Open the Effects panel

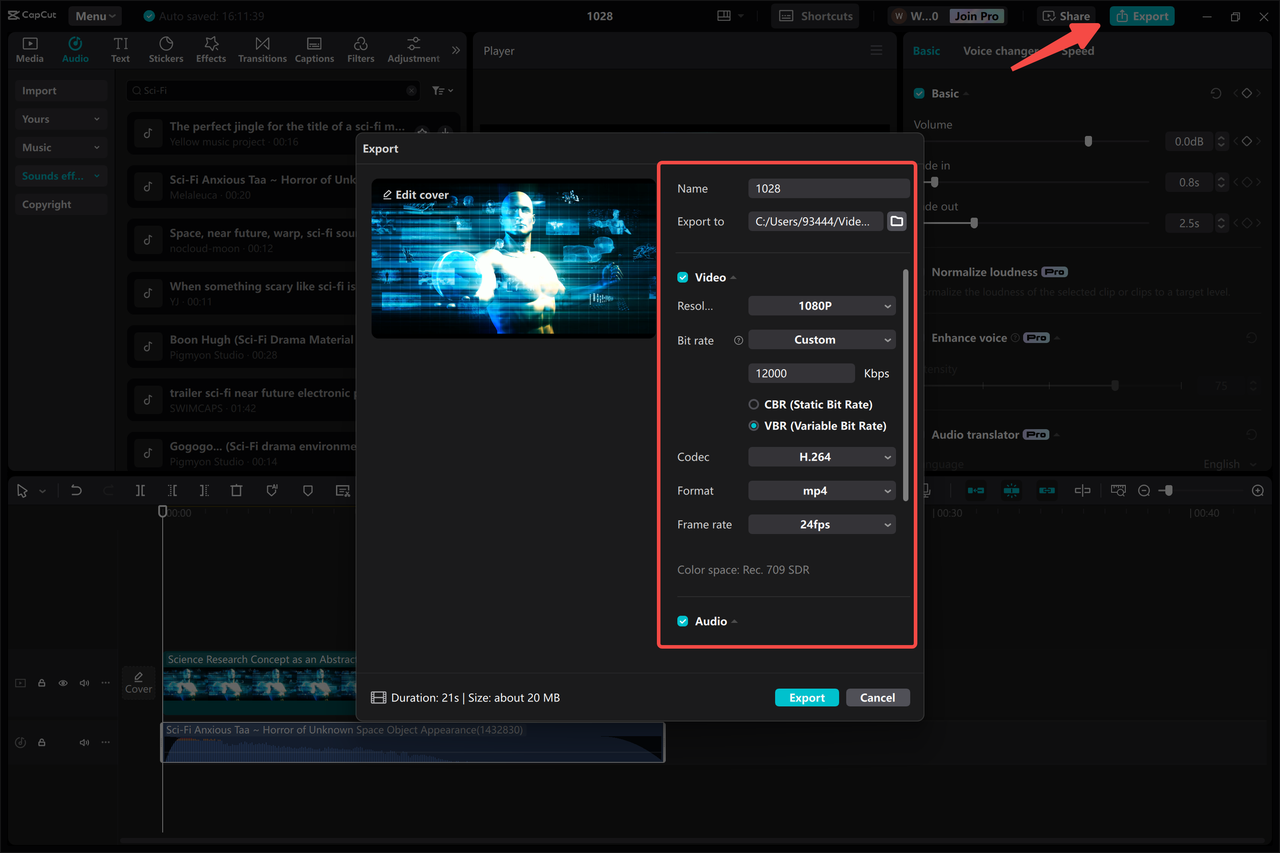[x=211, y=50]
